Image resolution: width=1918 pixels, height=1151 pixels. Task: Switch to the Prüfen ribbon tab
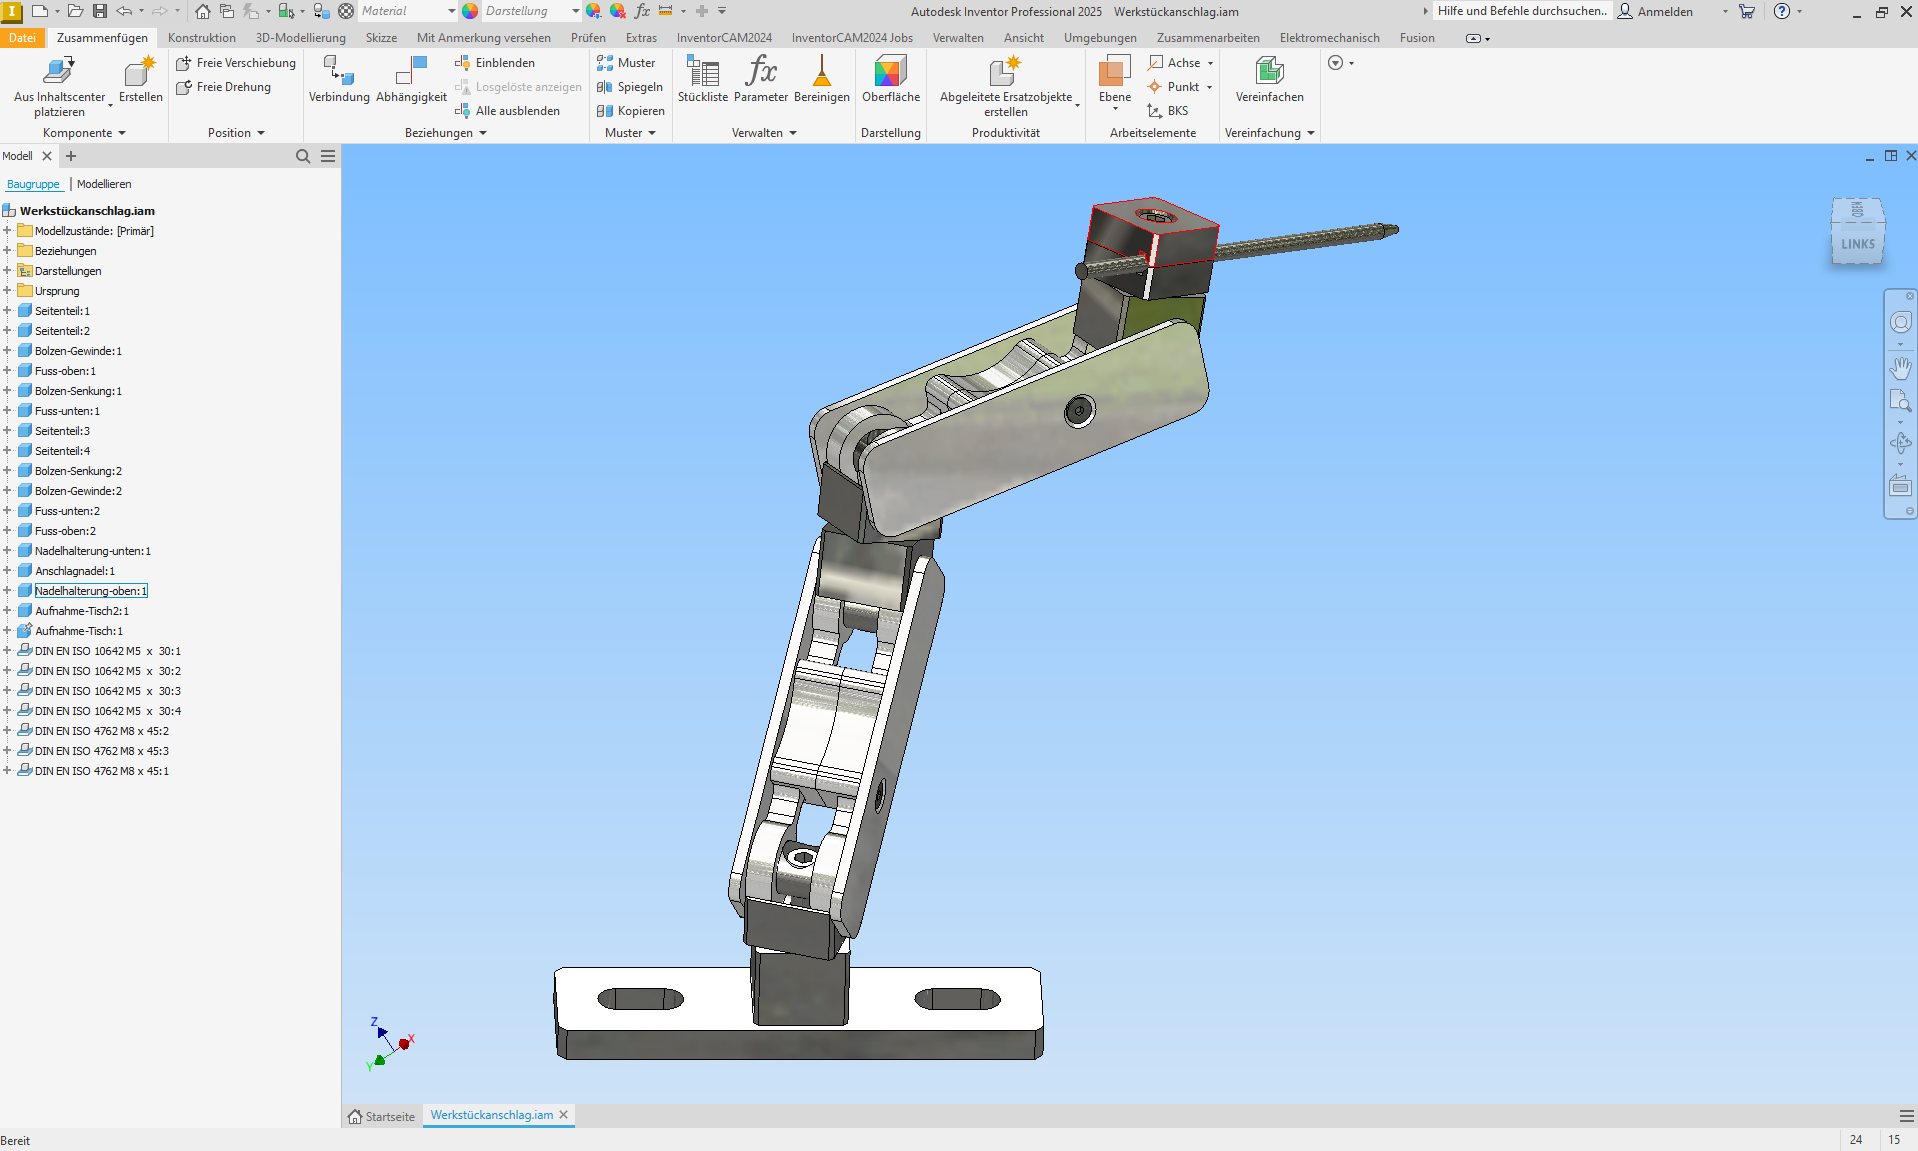pos(588,37)
